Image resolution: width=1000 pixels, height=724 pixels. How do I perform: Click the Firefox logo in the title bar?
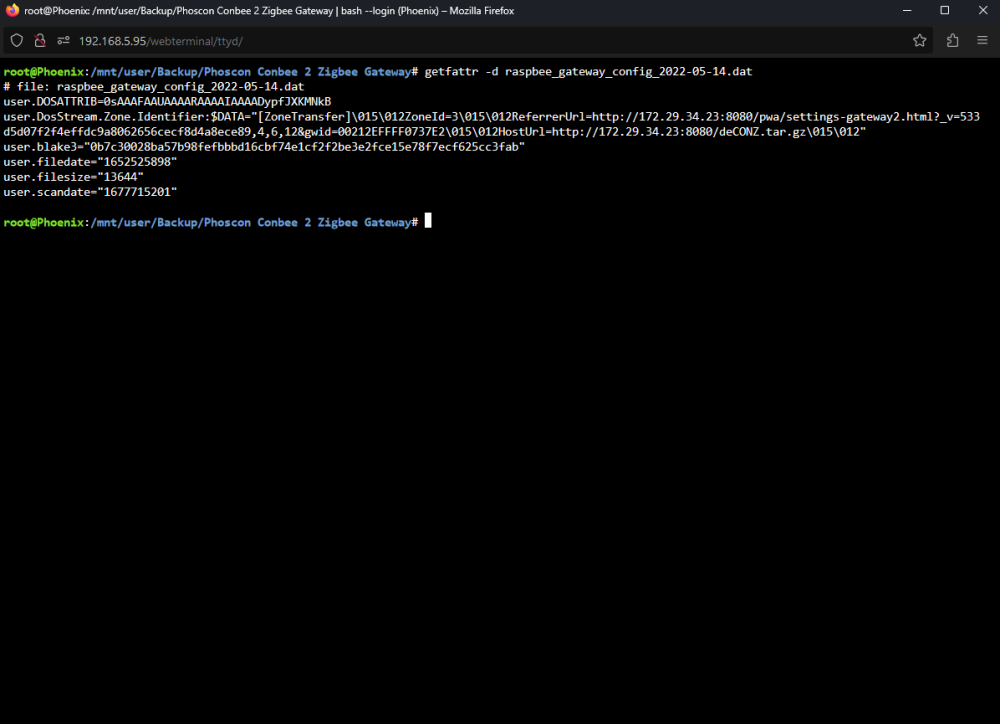12,10
